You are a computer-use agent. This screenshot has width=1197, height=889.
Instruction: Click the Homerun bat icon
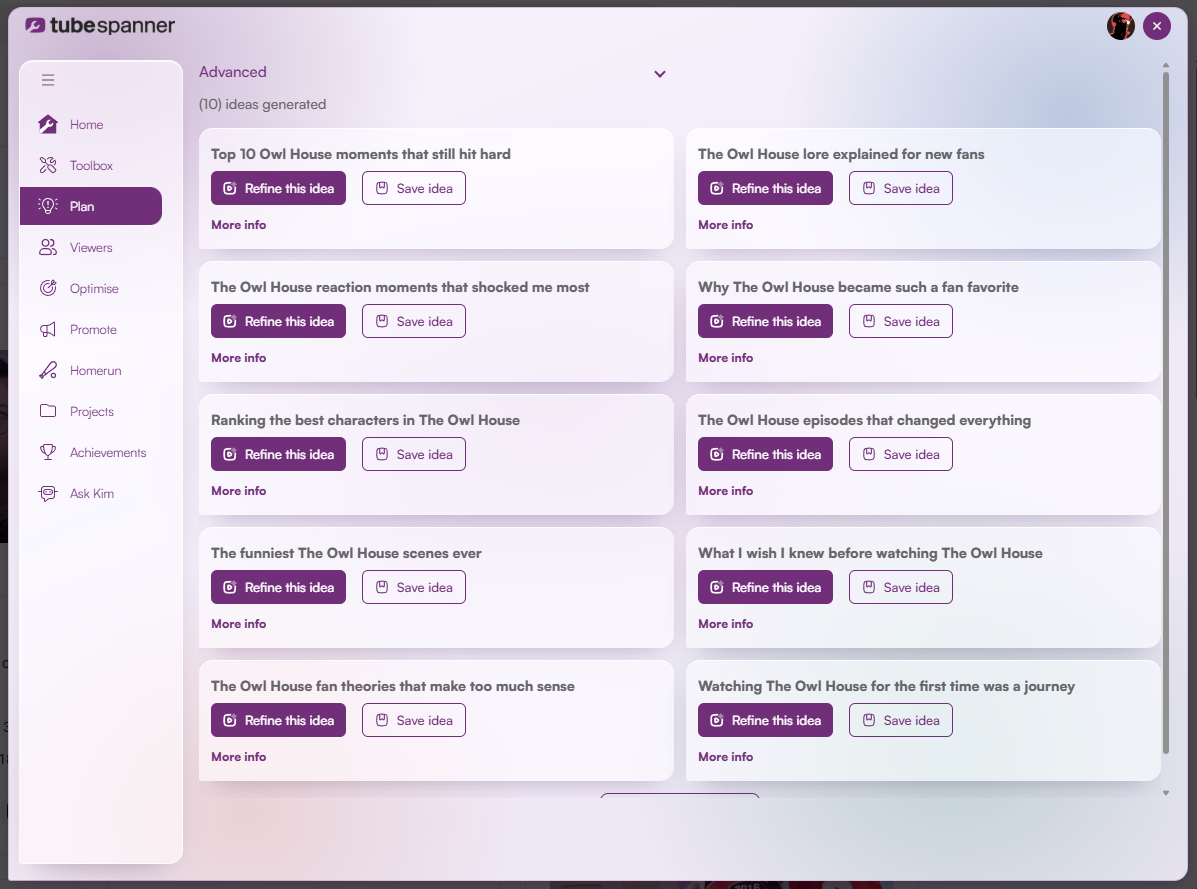point(48,370)
